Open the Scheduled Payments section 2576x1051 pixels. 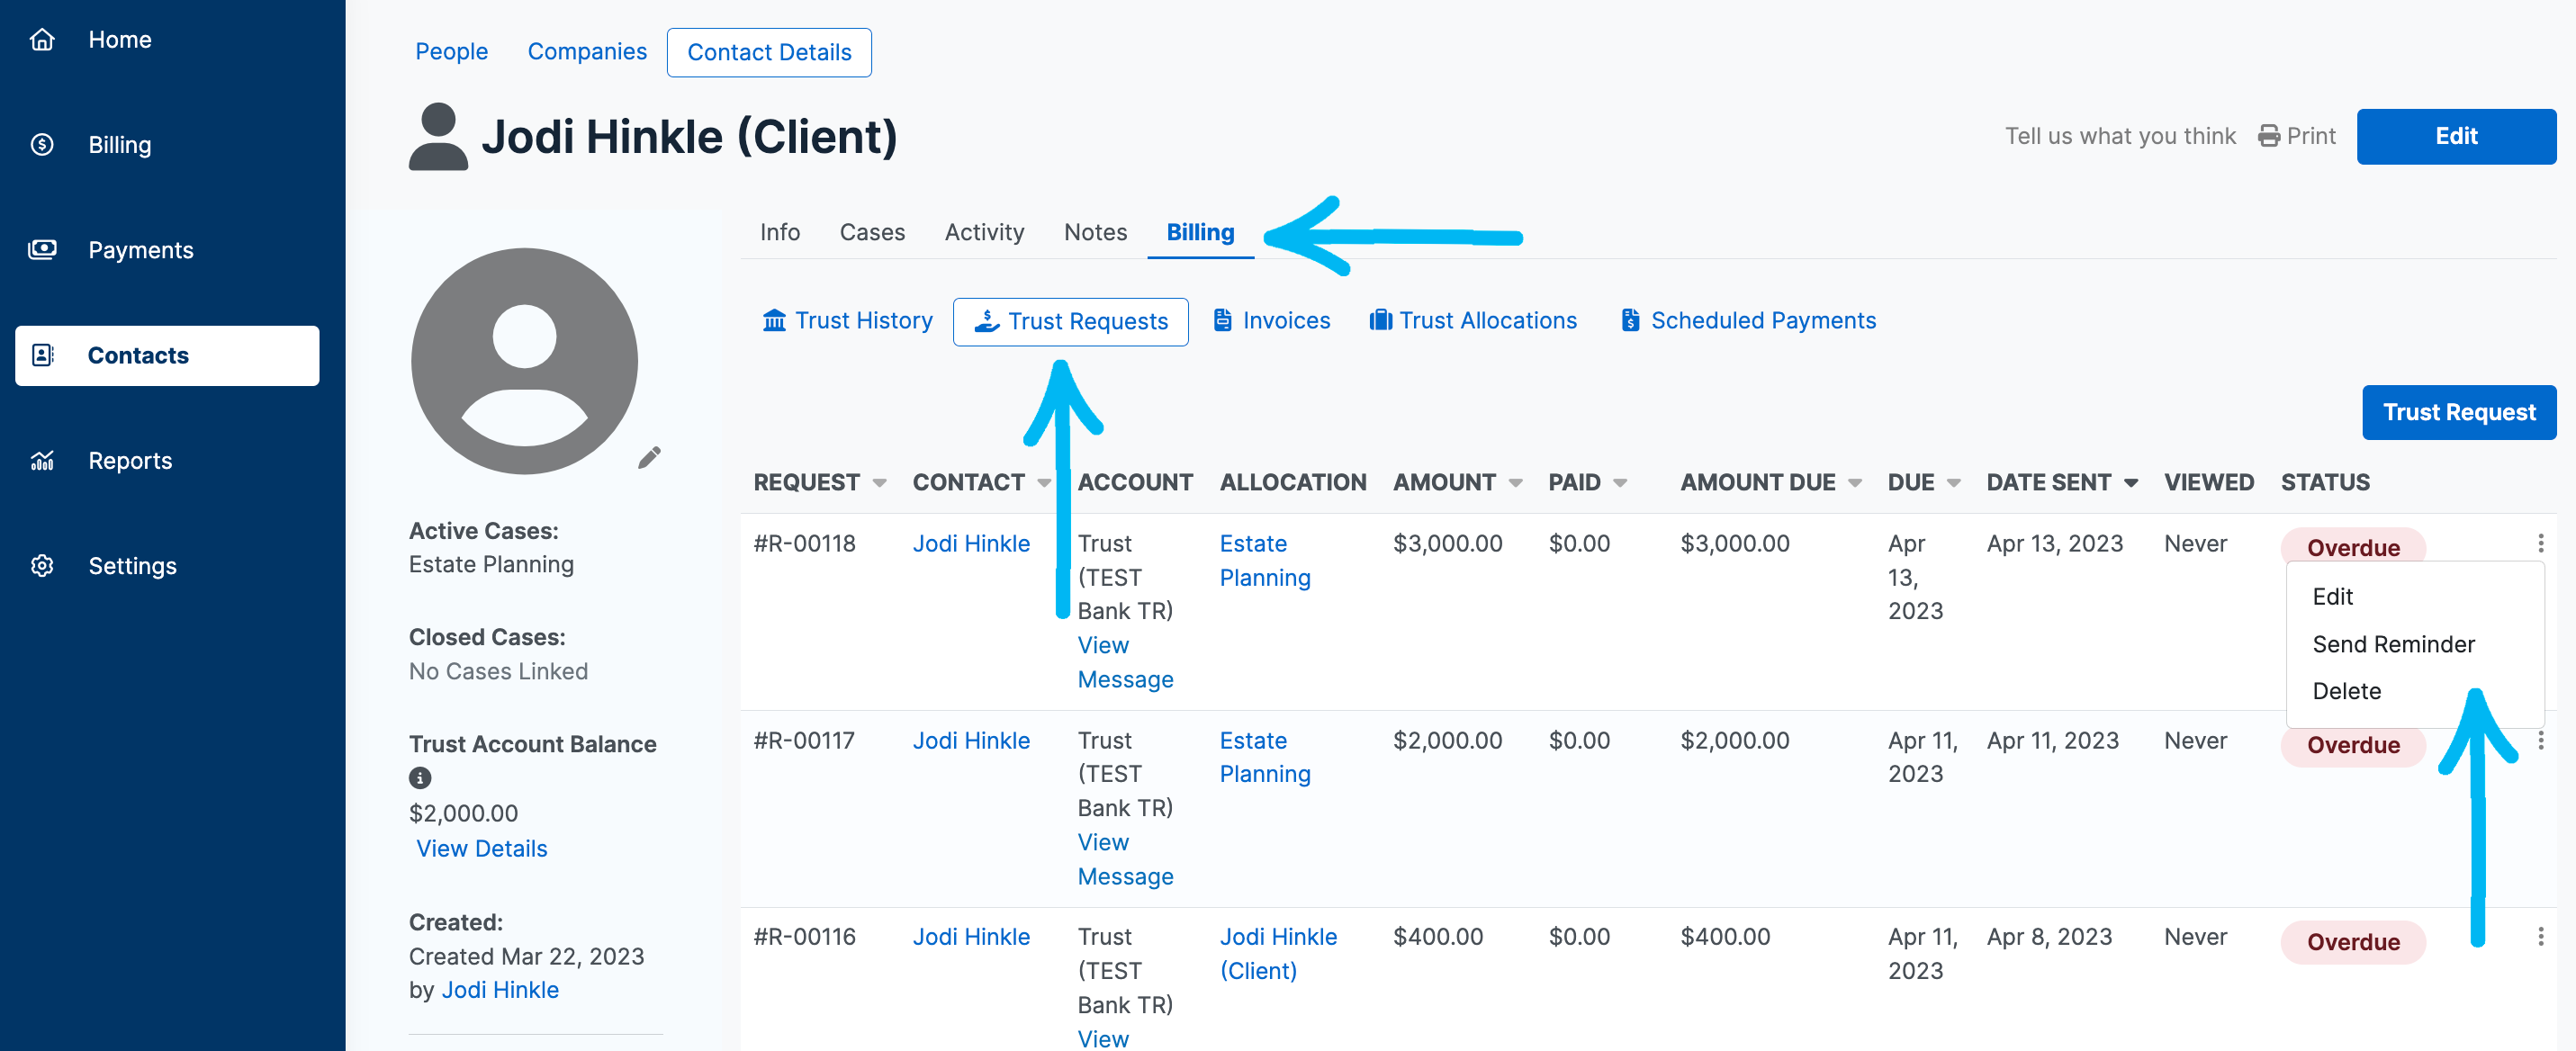click(1747, 320)
